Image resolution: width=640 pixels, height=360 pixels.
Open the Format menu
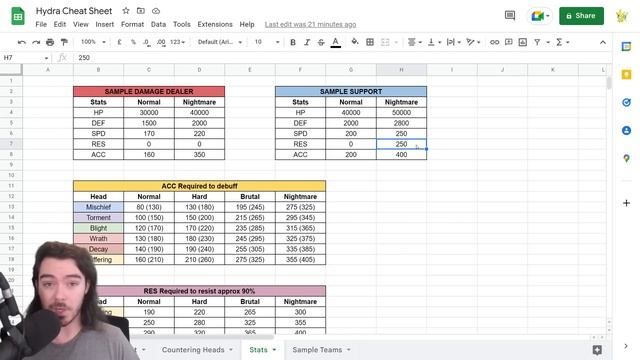pos(132,24)
